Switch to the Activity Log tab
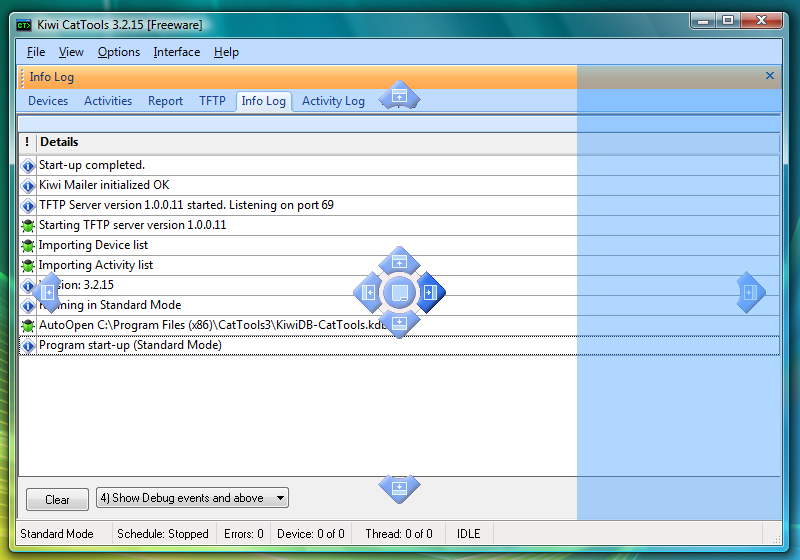 click(x=333, y=101)
